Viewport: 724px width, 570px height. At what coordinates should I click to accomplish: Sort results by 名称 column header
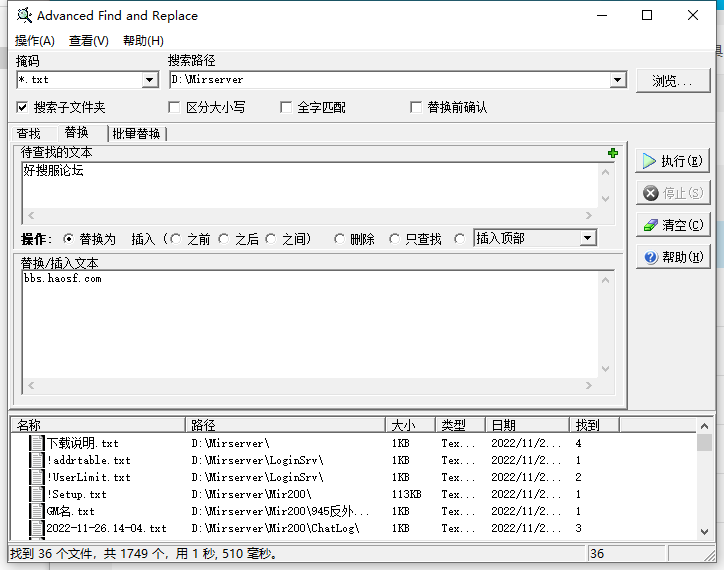[98, 425]
